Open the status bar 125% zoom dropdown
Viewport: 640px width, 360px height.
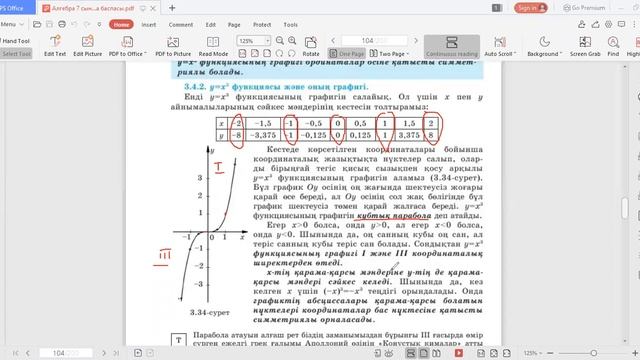(533, 353)
